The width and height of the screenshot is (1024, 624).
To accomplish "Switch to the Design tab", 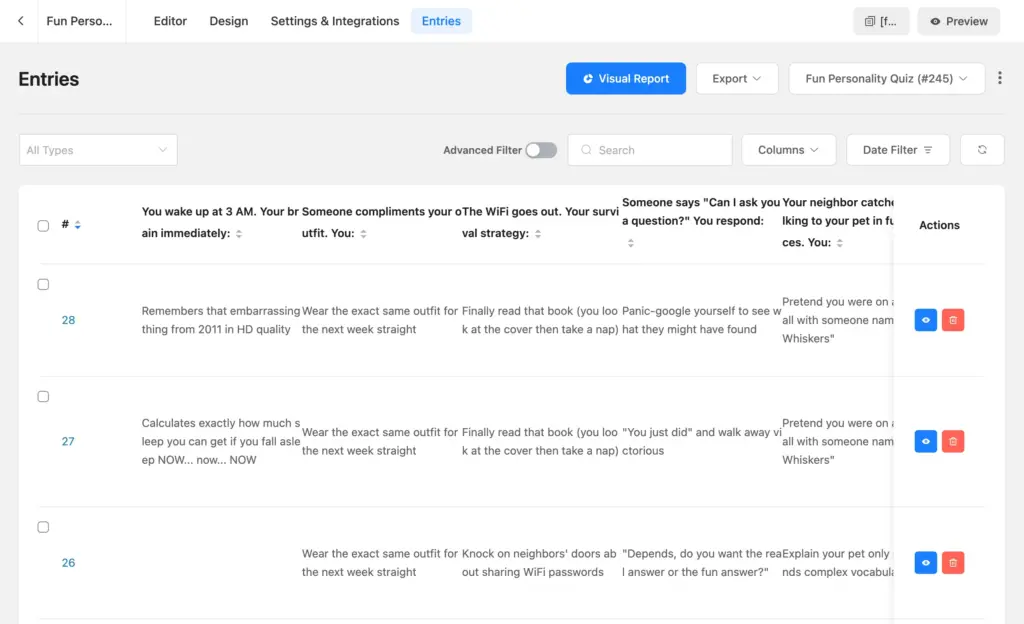I will point(228,20).
